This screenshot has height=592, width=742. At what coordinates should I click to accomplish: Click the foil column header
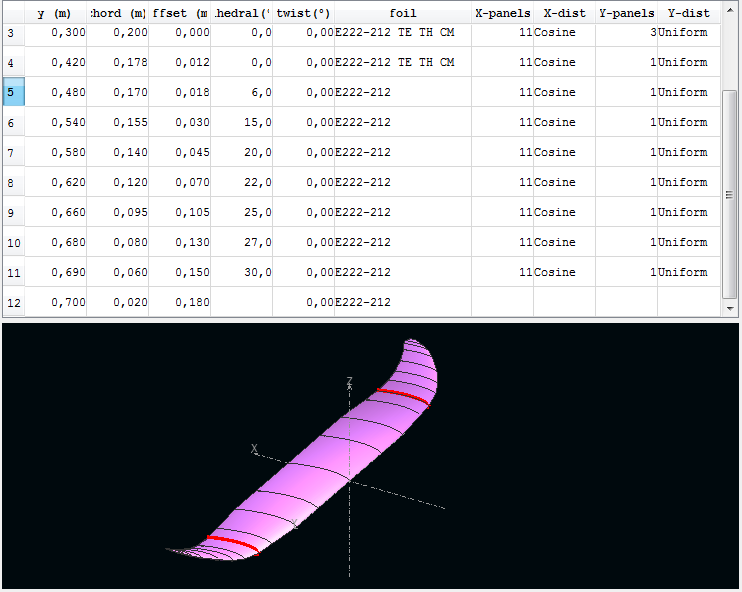tap(402, 13)
